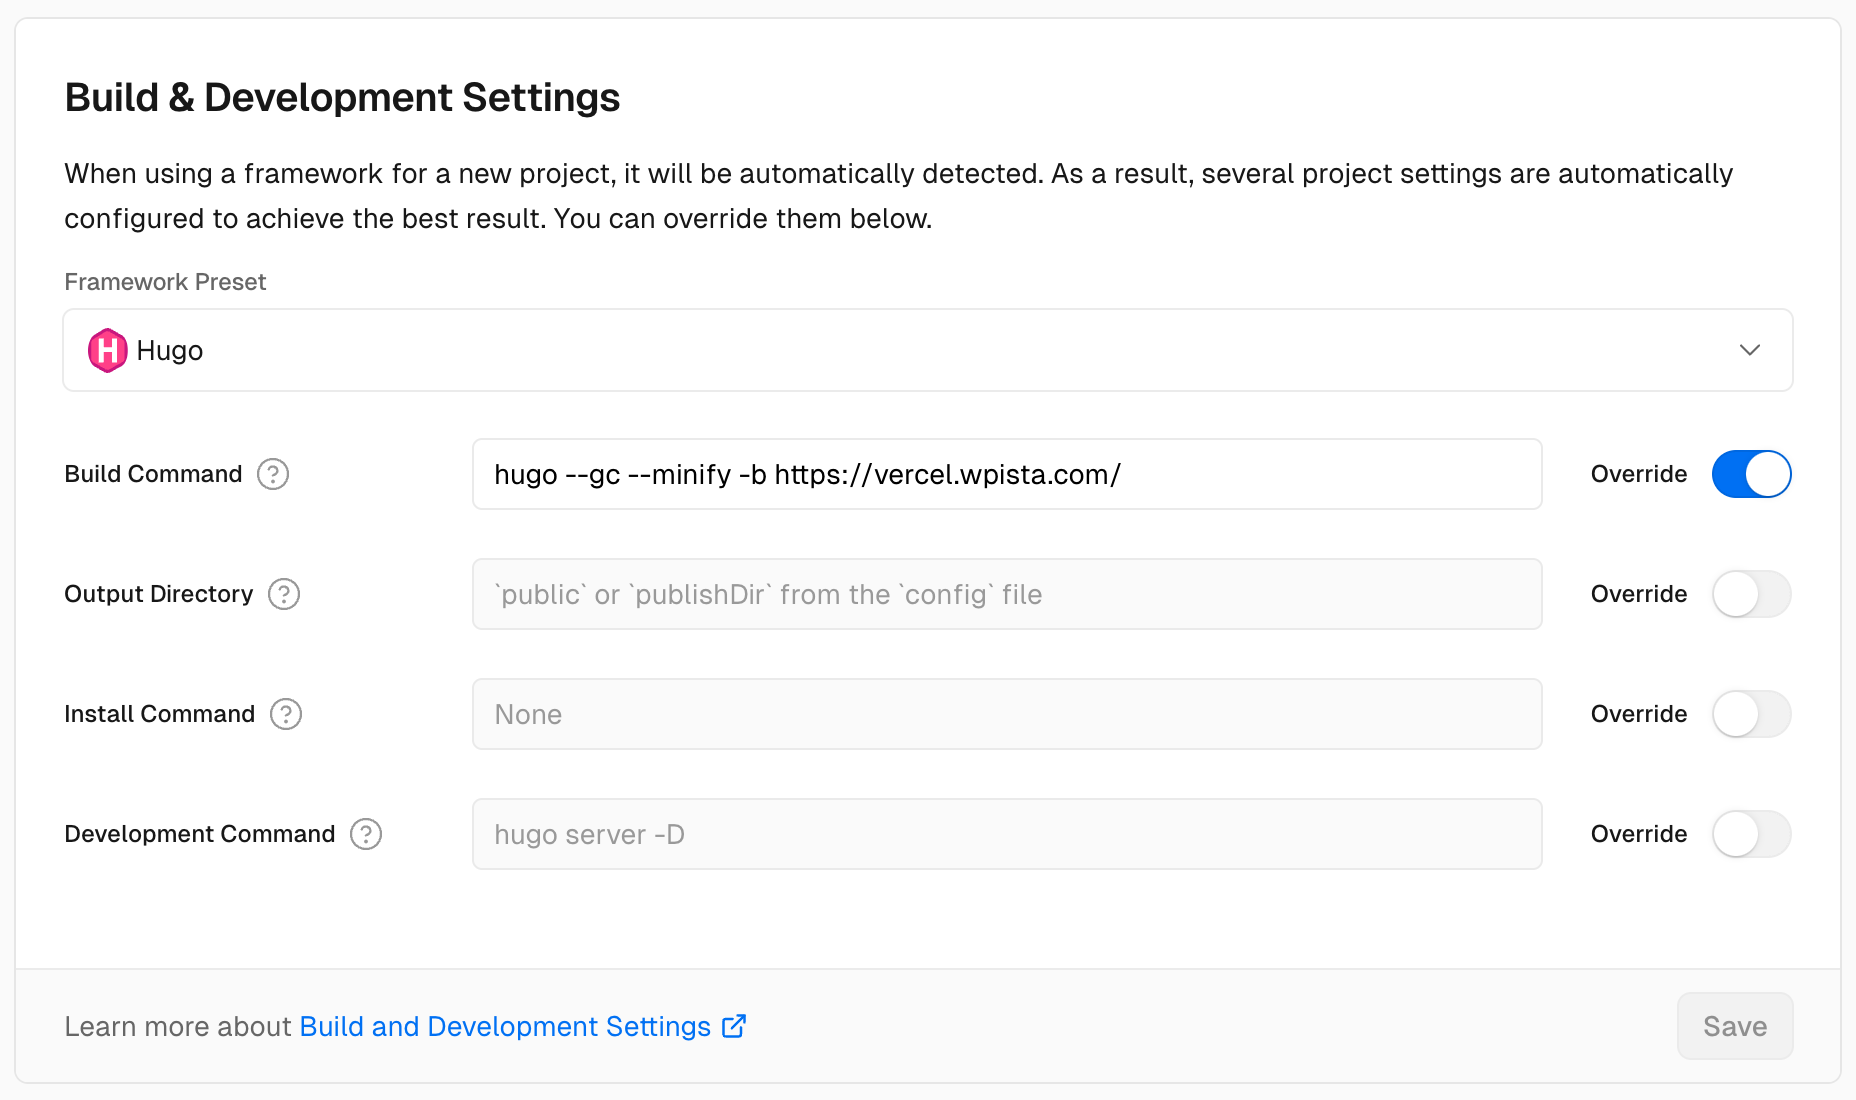Screen dimensions: 1856x1100
Task: Expand the Framework Preset chevron arrow
Action: (x=1749, y=350)
